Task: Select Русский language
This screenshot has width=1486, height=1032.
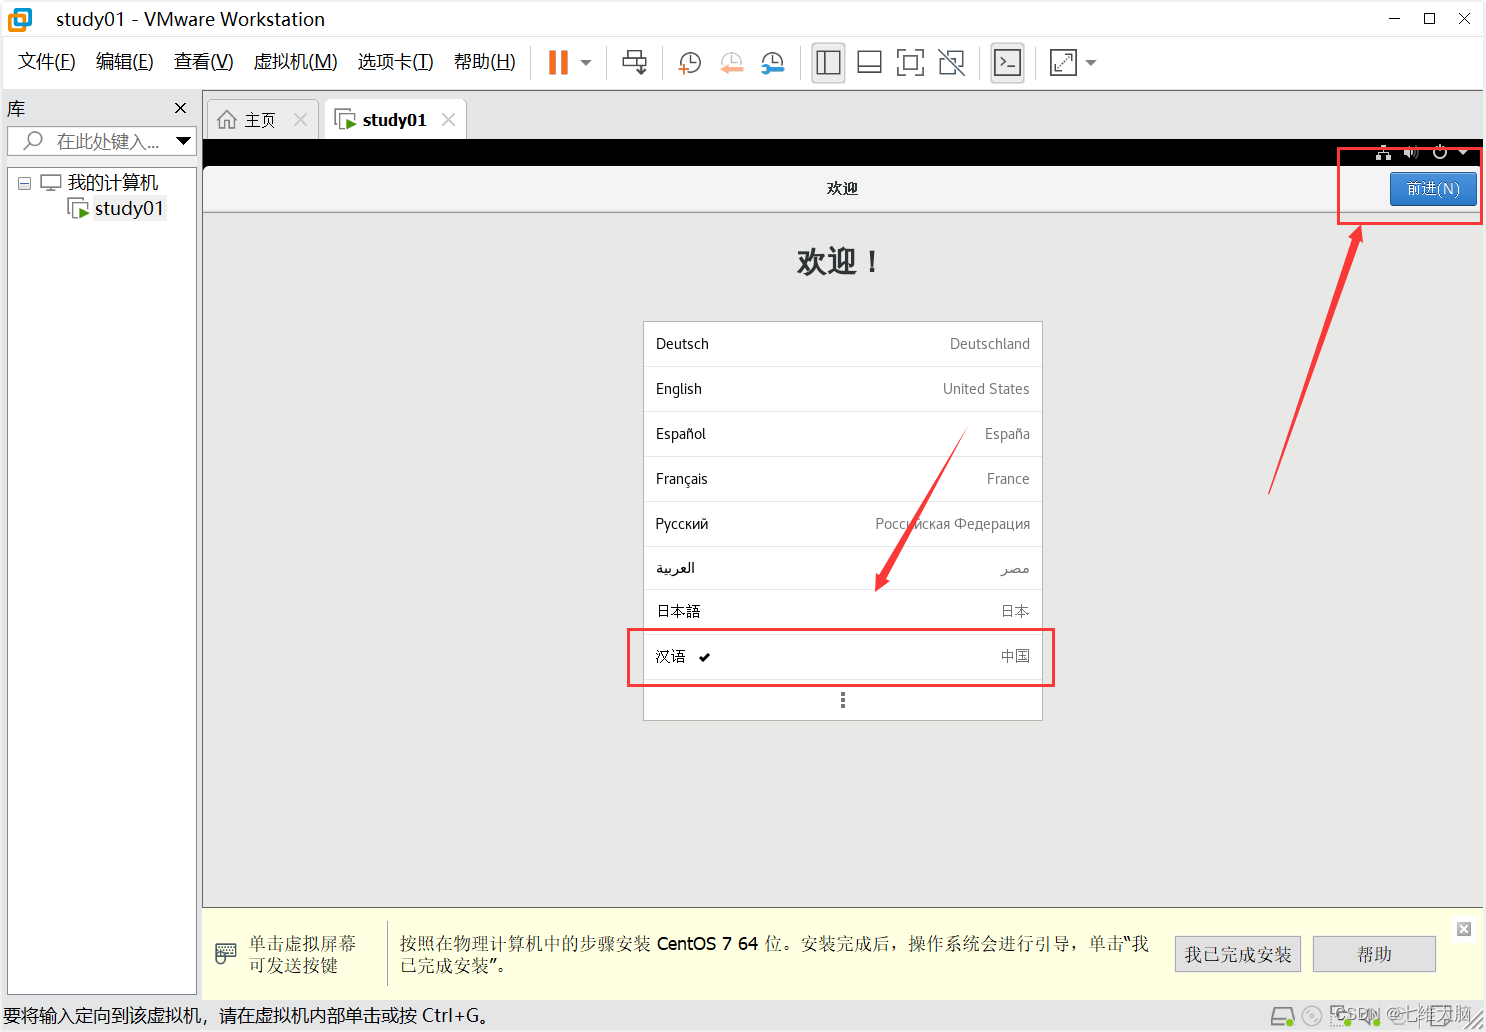Action: (843, 524)
